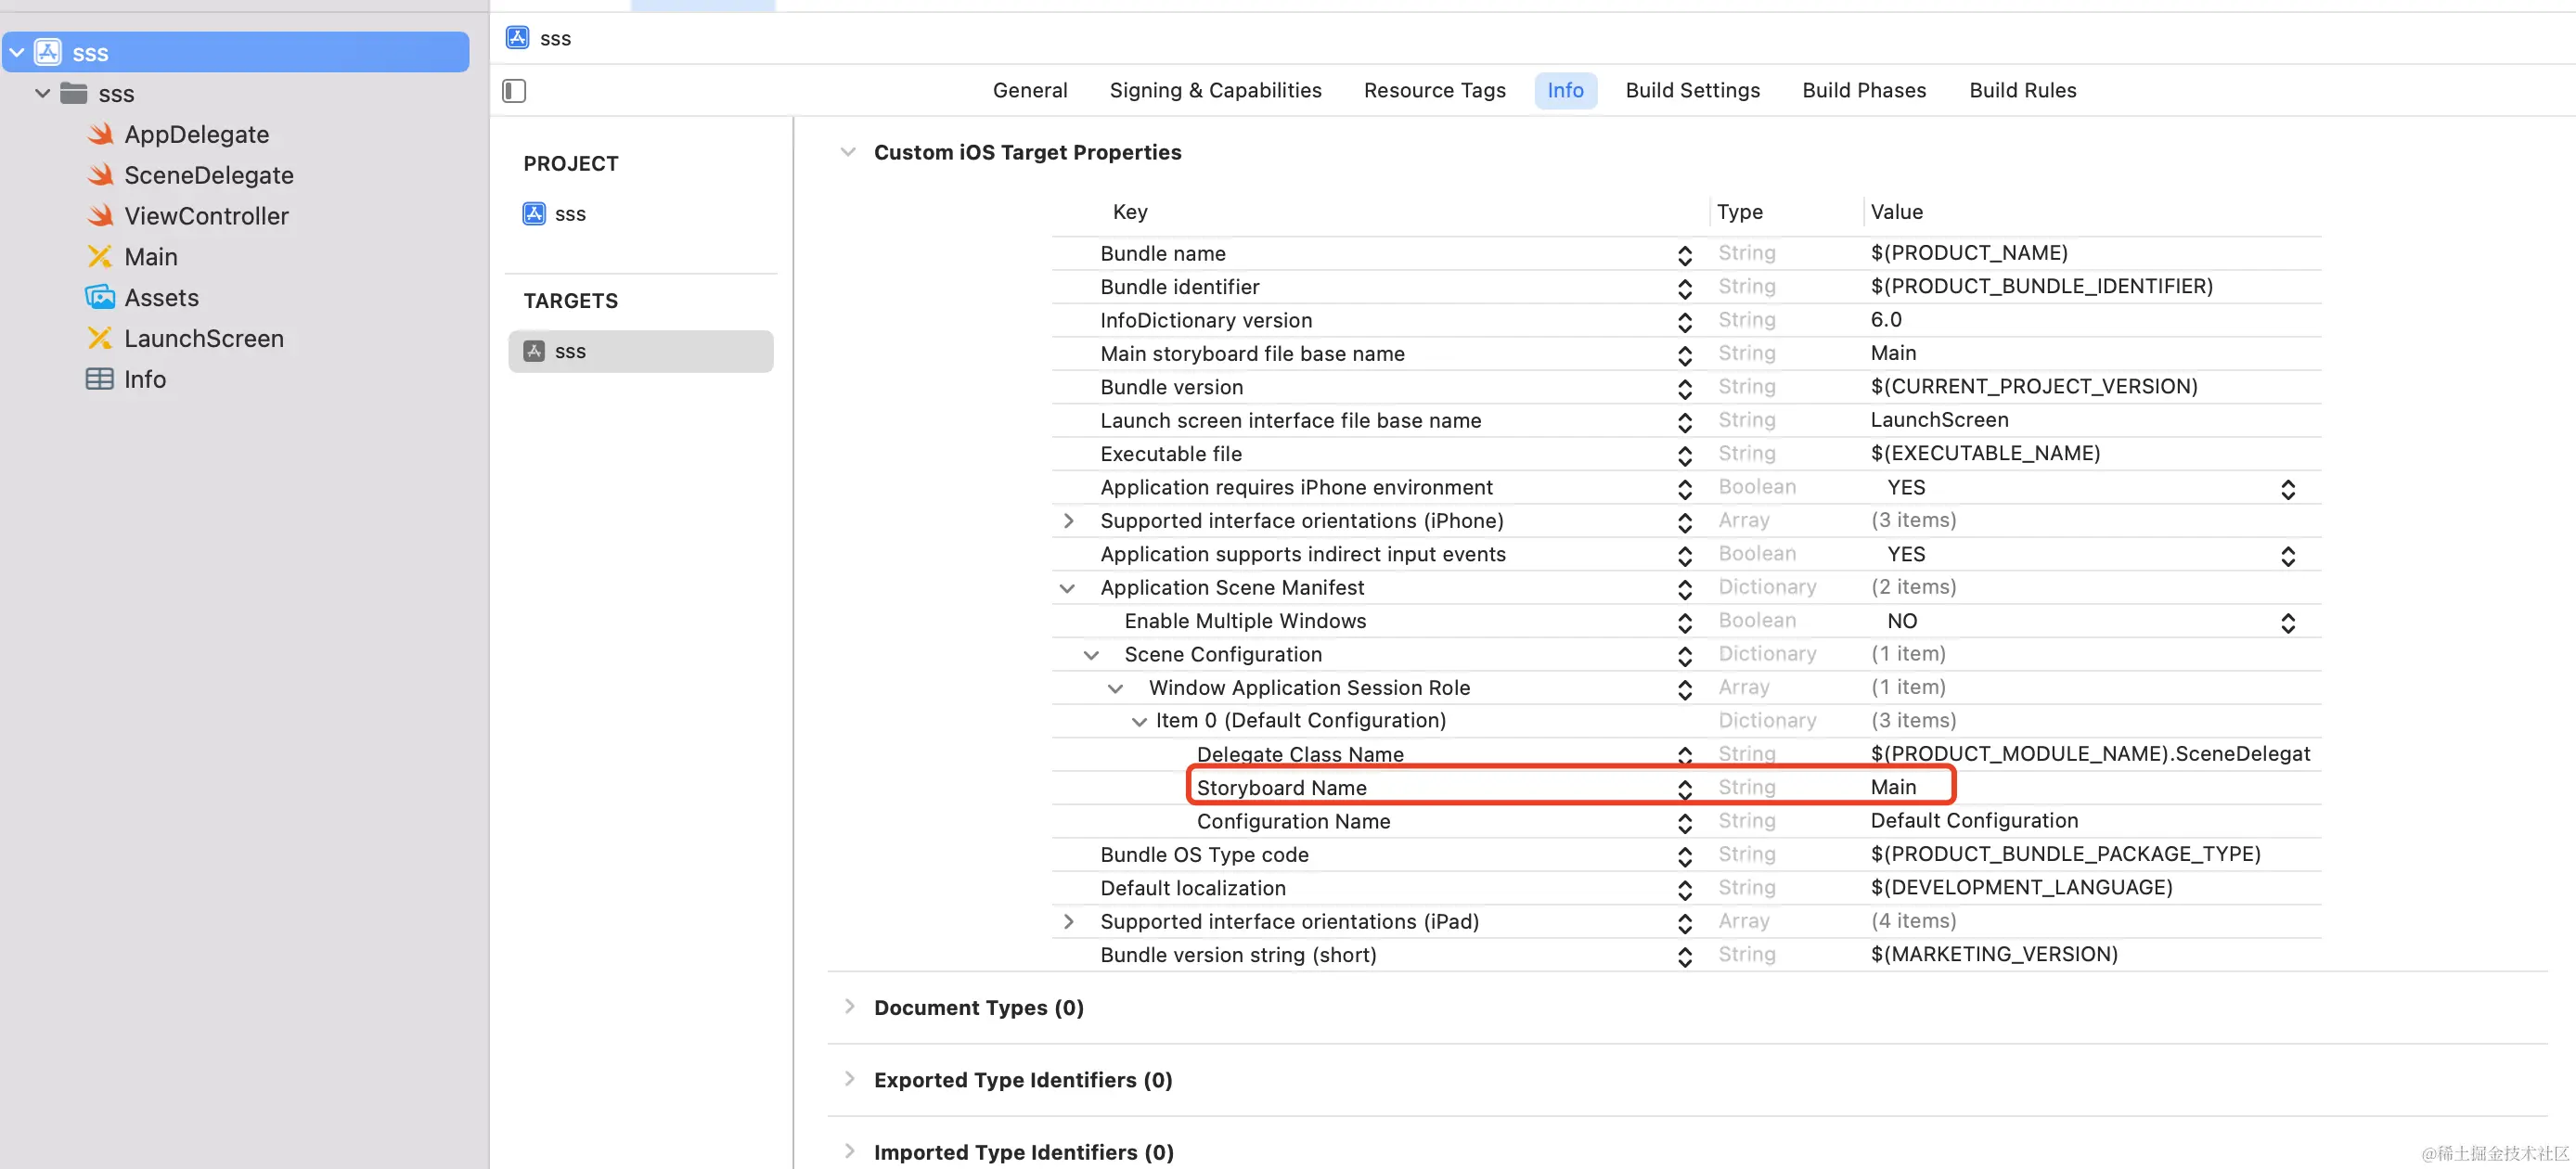Open the Enable Multiple Windows value popup
This screenshot has width=2576, height=1169.
point(2287,622)
